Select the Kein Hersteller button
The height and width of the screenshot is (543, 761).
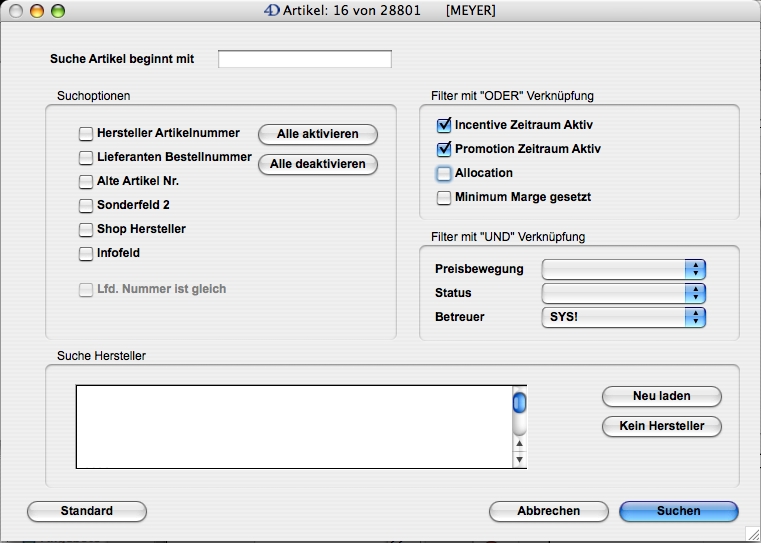click(661, 426)
